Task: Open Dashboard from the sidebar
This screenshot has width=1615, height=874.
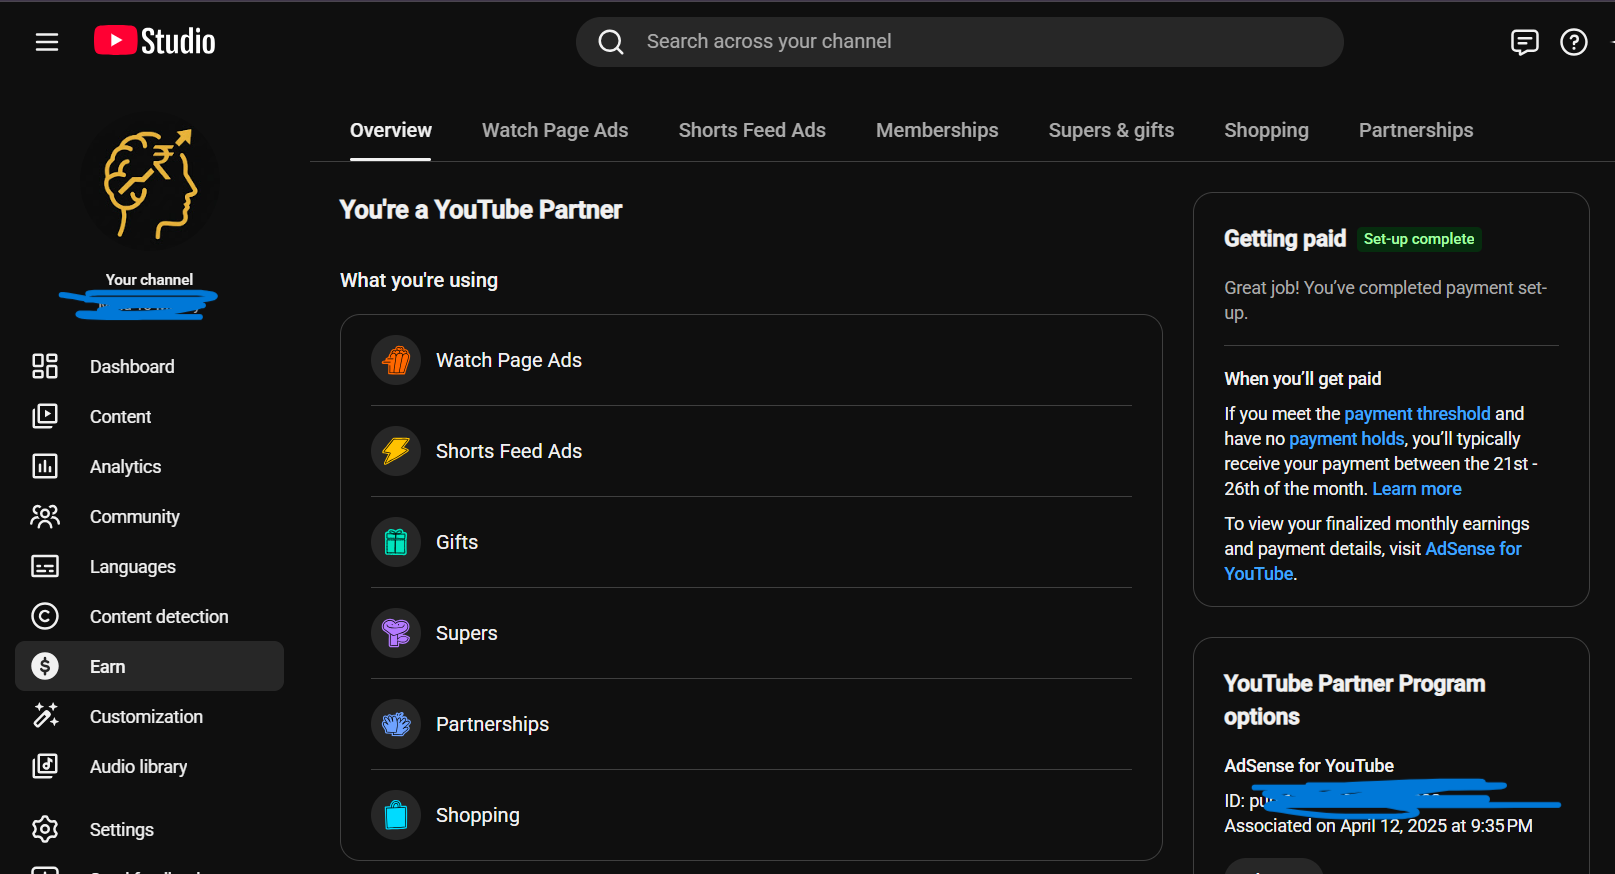Action: 150,366
